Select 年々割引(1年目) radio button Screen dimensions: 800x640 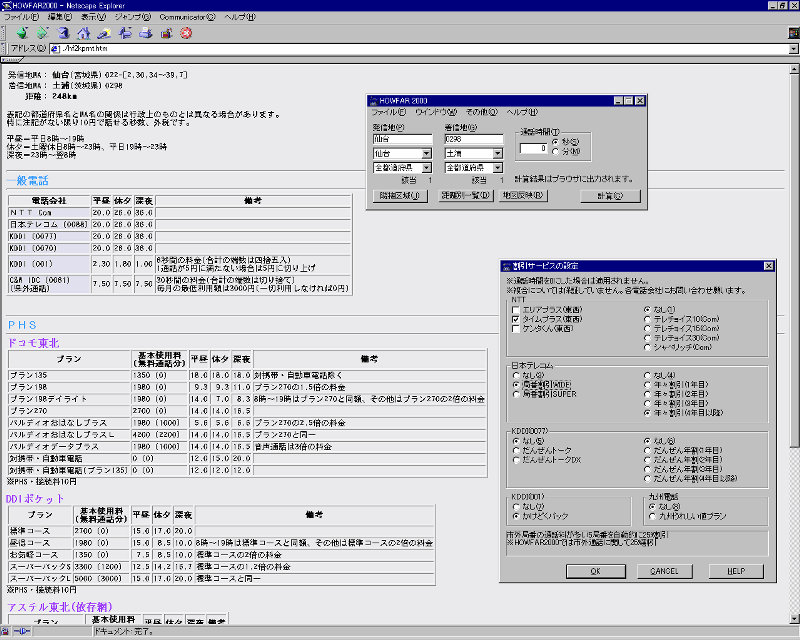pos(647,385)
